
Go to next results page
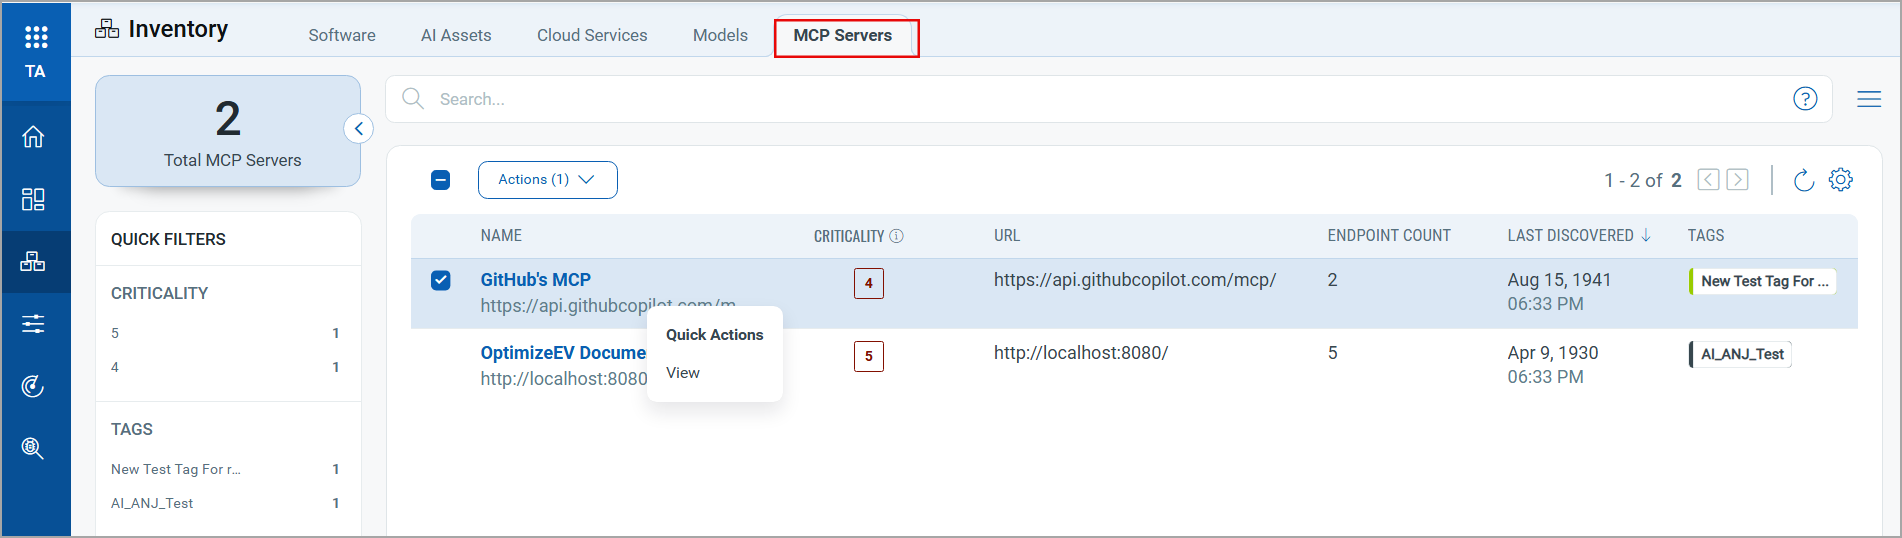coord(1738,180)
